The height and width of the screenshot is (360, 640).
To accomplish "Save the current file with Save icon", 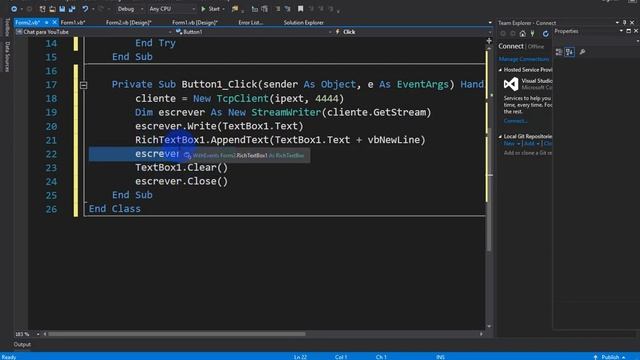I will [x=62, y=9].
